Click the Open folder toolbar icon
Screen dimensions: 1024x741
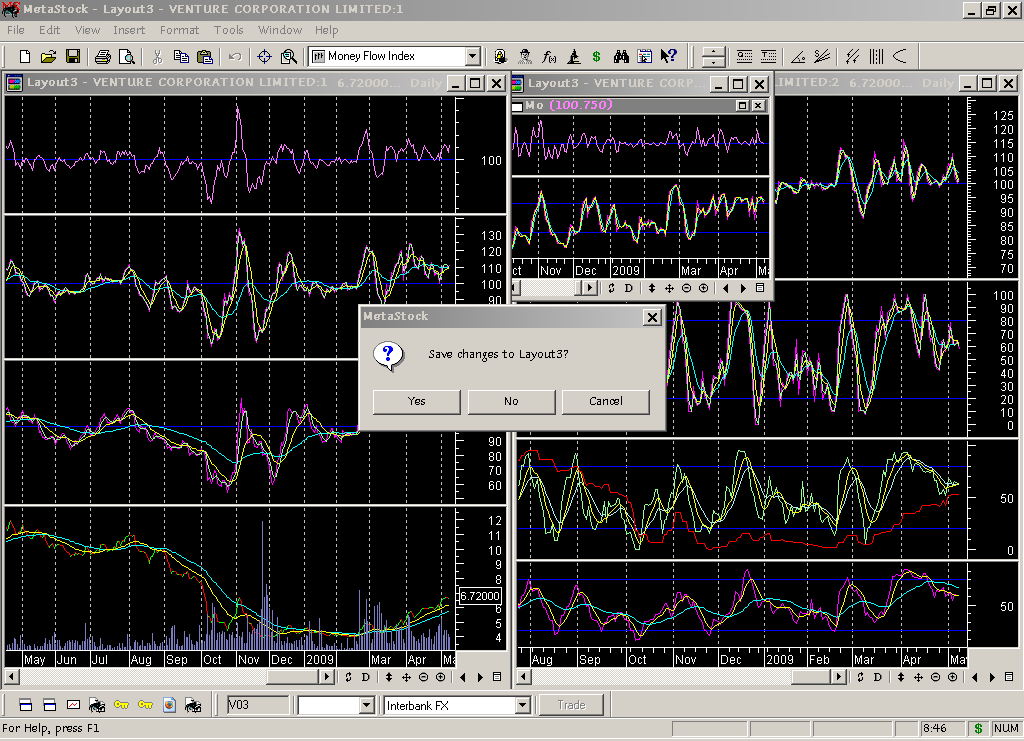coord(48,57)
